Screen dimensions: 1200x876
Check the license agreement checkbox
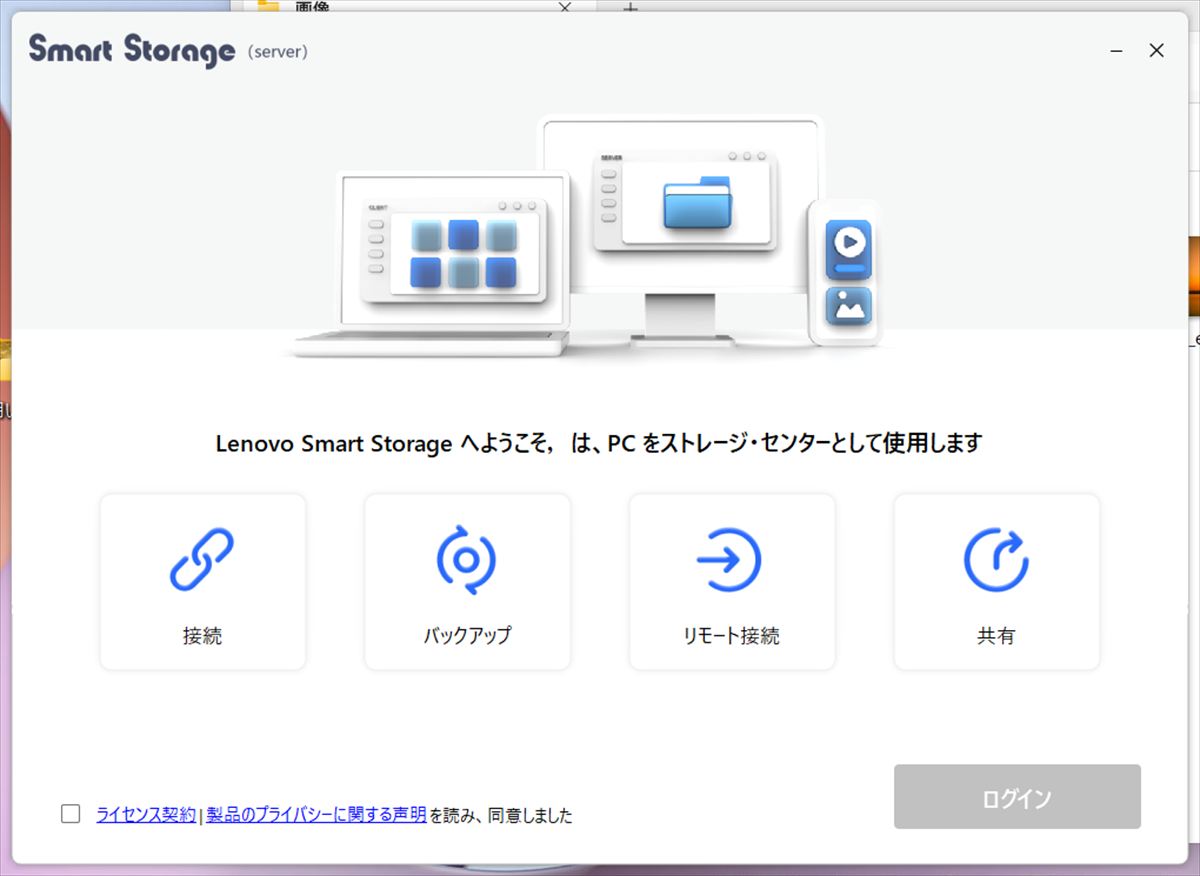click(x=71, y=814)
